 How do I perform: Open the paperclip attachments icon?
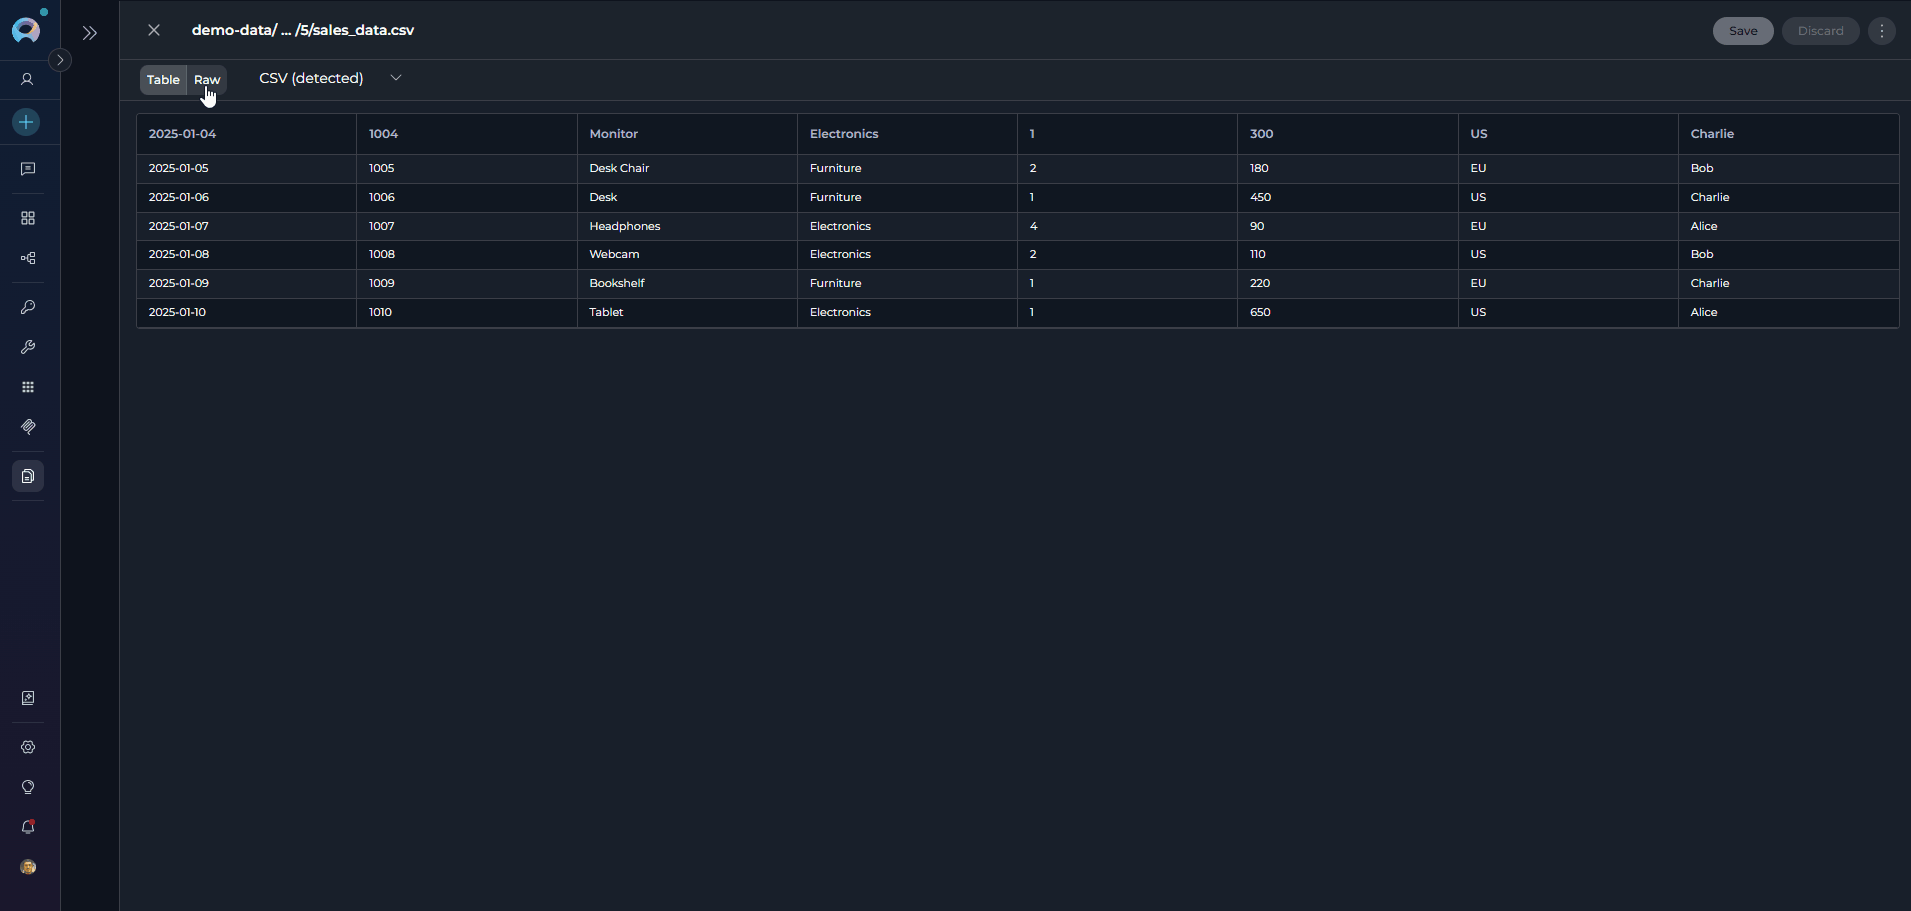coord(28,427)
